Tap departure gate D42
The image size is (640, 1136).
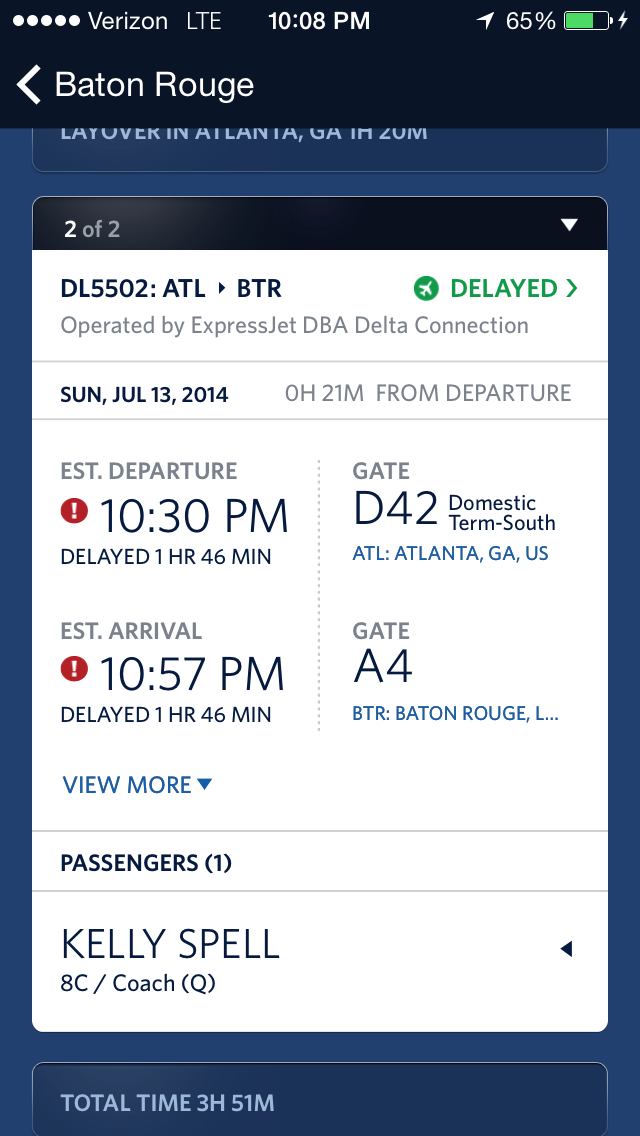pyautogui.click(x=396, y=509)
